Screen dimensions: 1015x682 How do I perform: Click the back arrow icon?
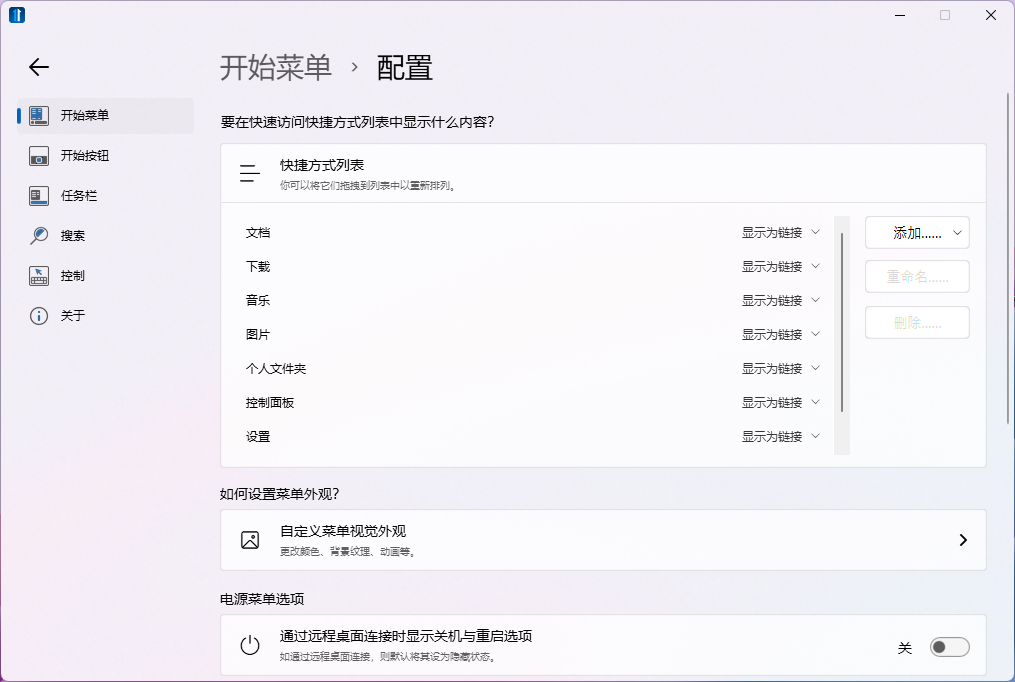pyautogui.click(x=39, y=67)
